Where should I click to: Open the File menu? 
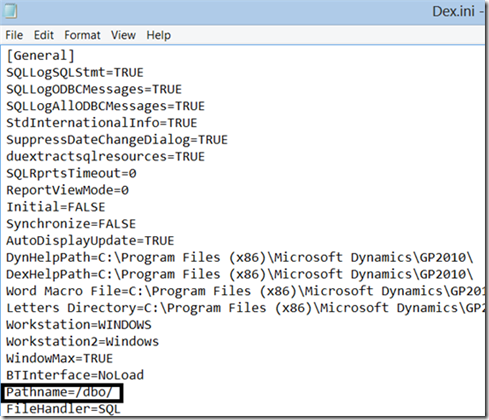(14, 35)
